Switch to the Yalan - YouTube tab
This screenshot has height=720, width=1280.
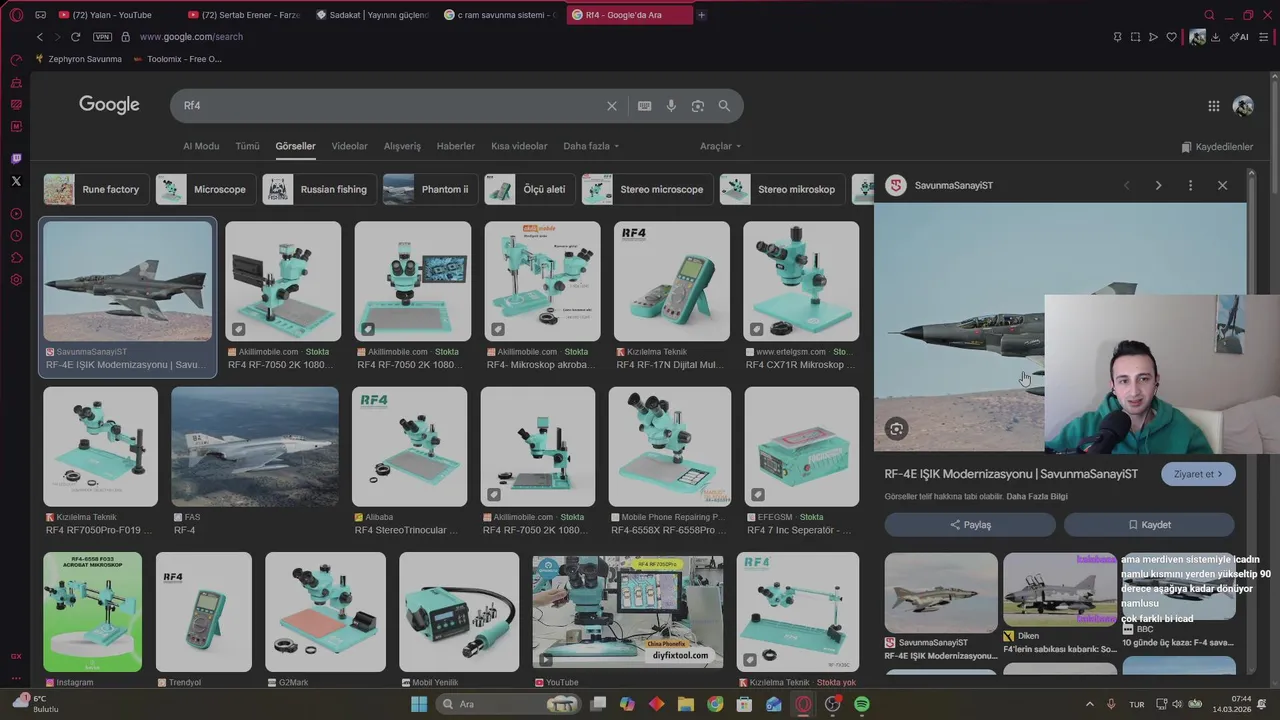[113, 15]
